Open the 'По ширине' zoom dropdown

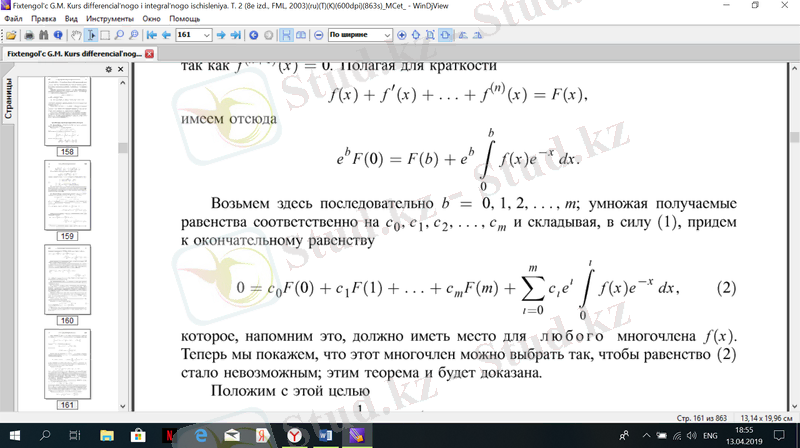[387, 35]
